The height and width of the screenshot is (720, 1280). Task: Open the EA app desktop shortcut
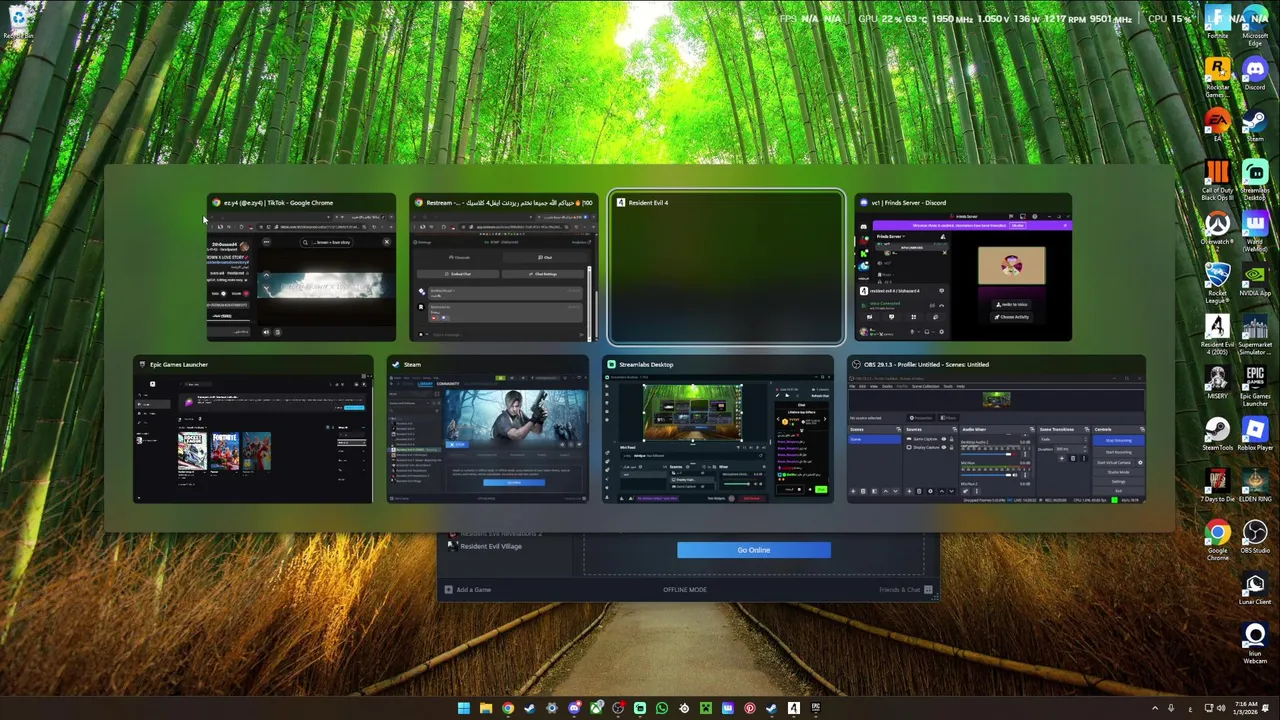coord(1217,125)
